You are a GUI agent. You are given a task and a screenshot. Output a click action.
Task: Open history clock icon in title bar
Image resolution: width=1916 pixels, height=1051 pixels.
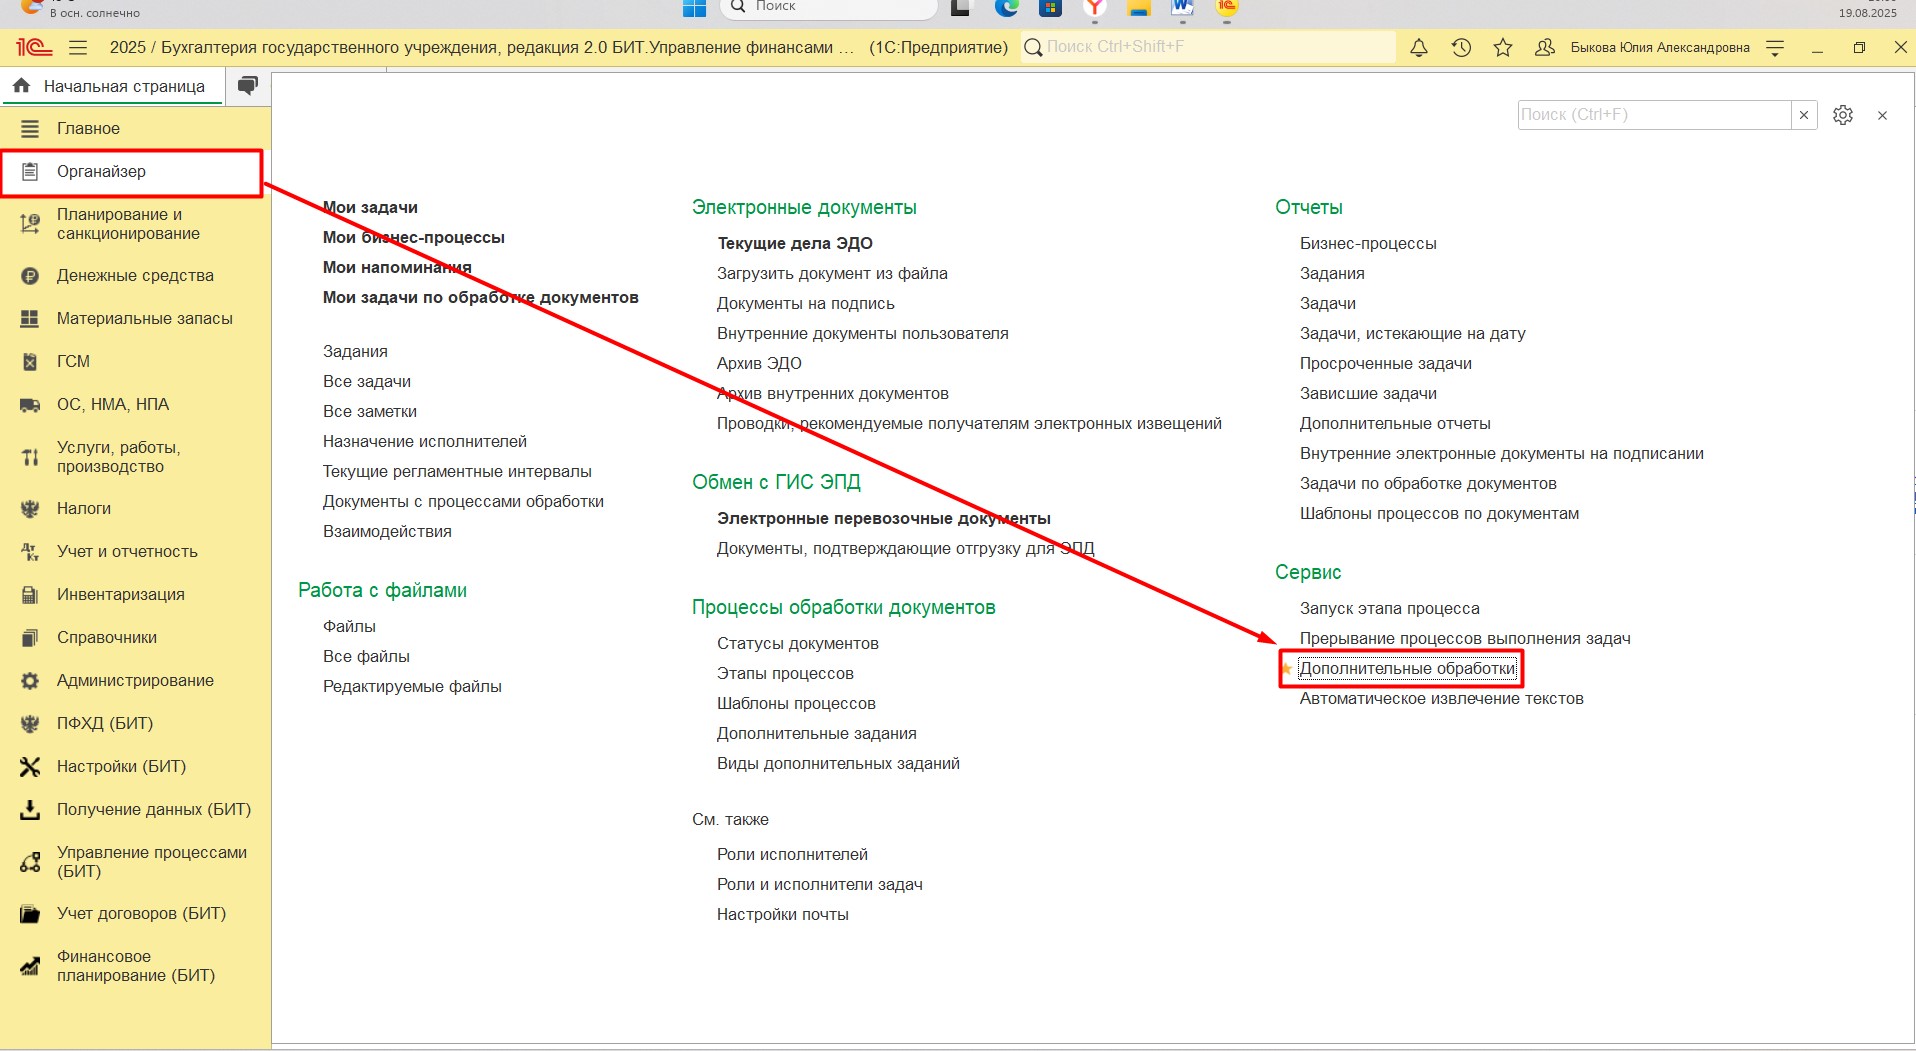[x=1461, y=47]
